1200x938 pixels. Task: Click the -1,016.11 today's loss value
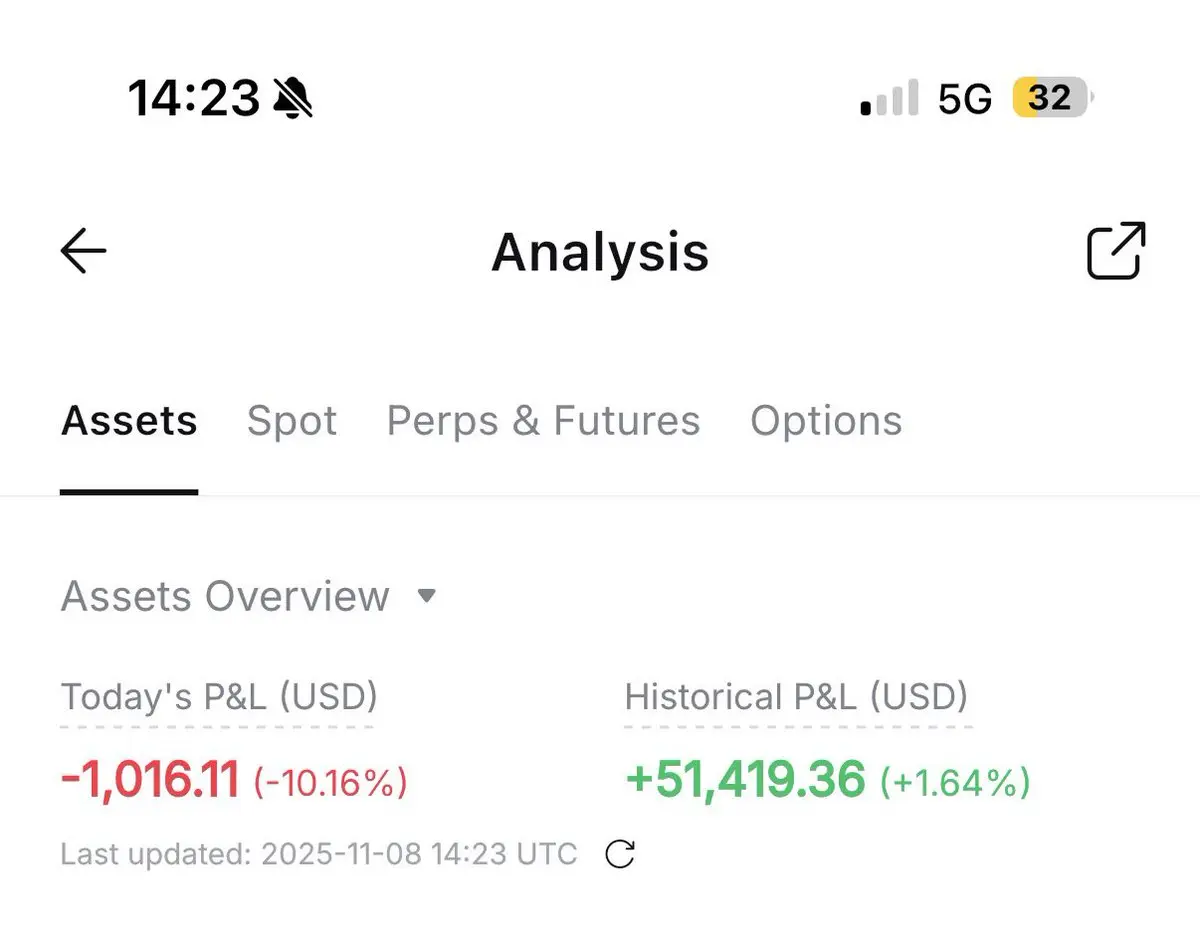150,780
